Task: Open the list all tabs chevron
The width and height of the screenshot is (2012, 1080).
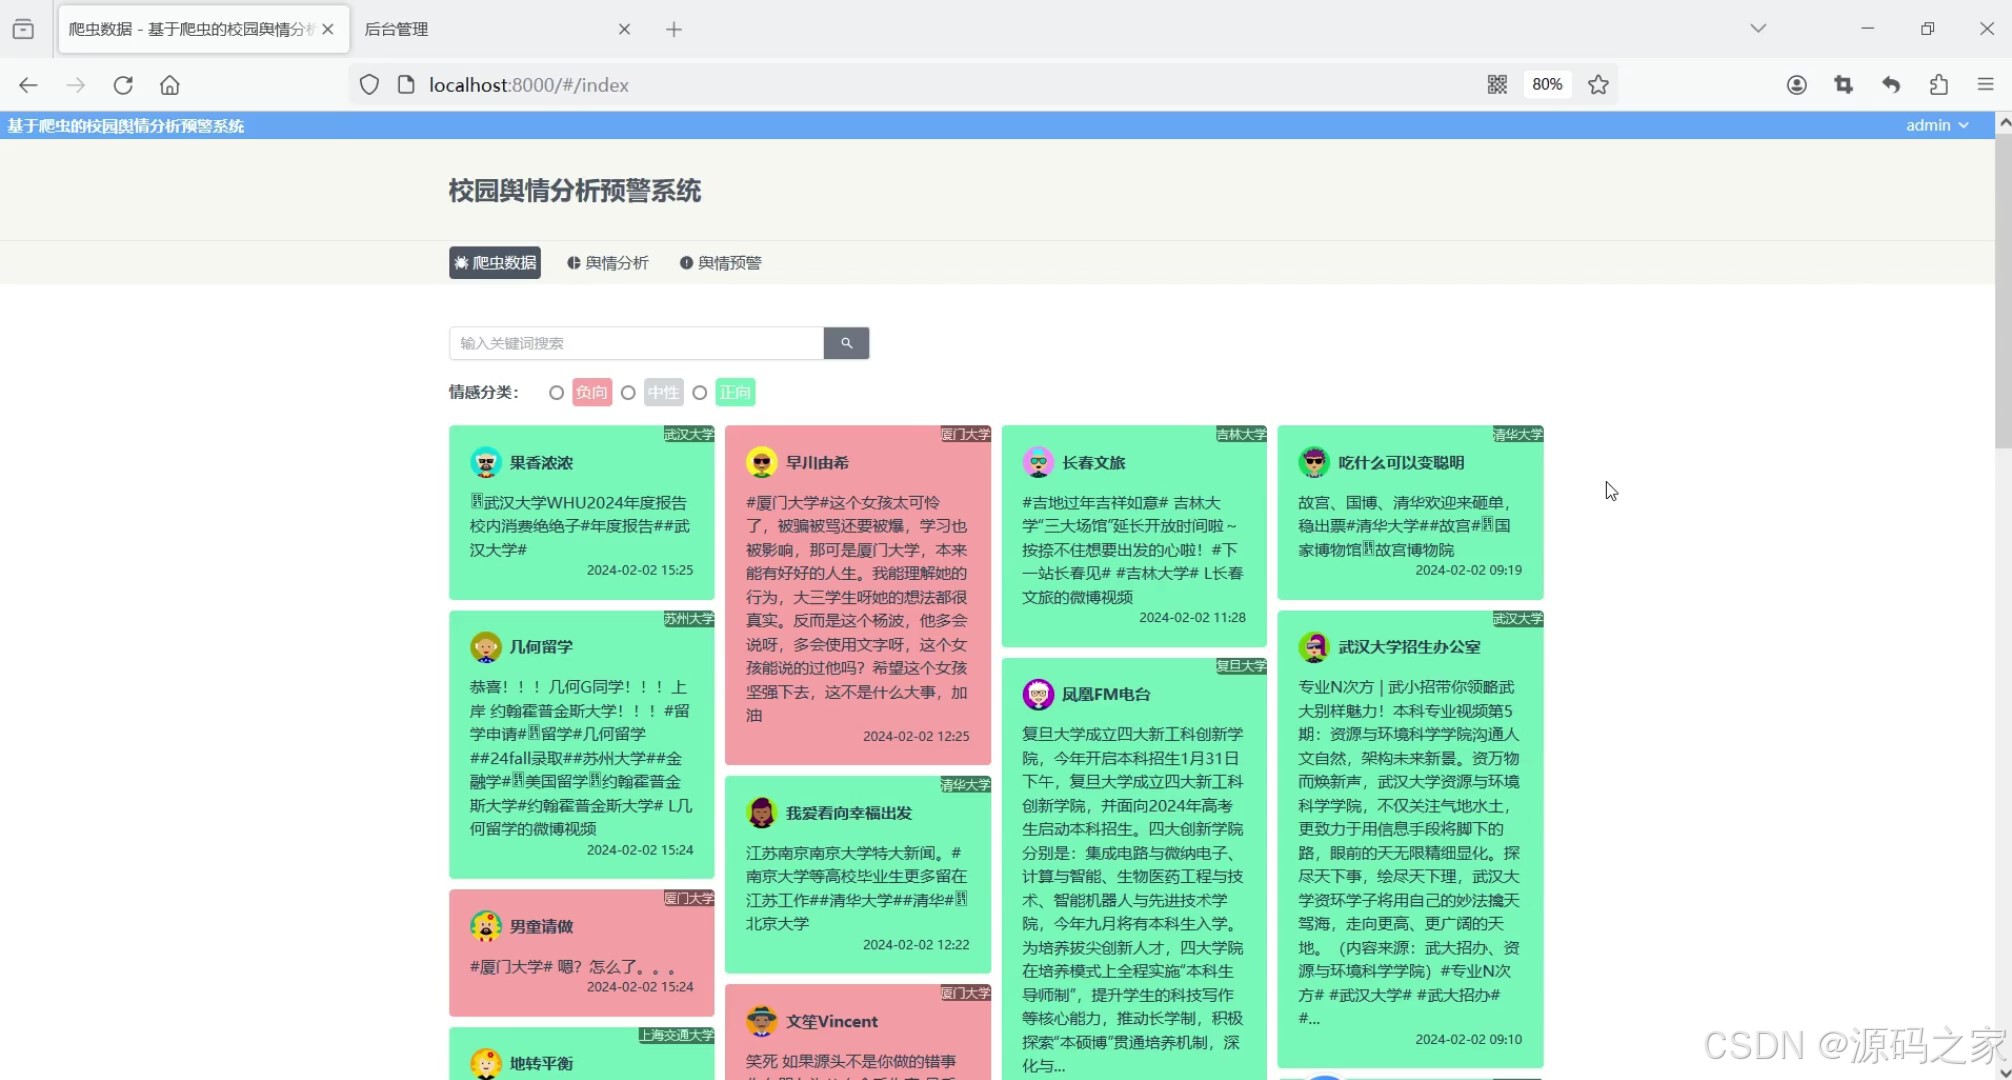Action: click(1757, 28)
